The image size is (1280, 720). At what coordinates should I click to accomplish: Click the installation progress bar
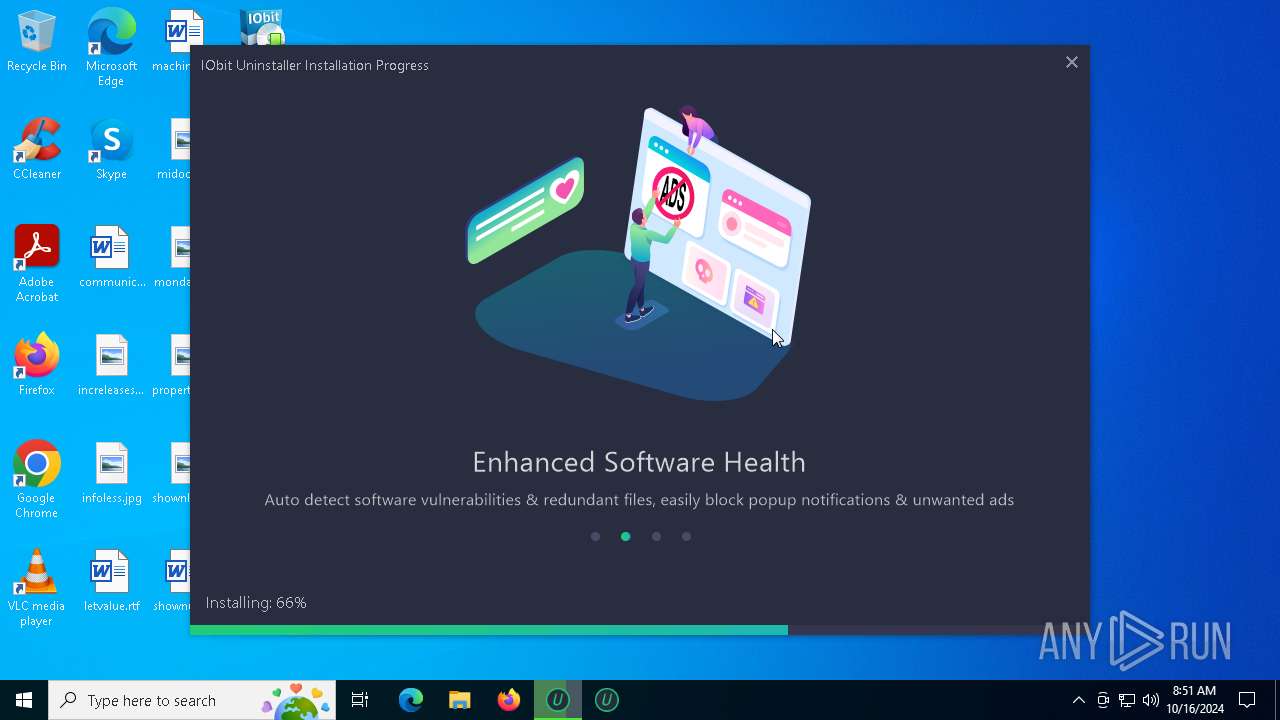tap(639, 630)
